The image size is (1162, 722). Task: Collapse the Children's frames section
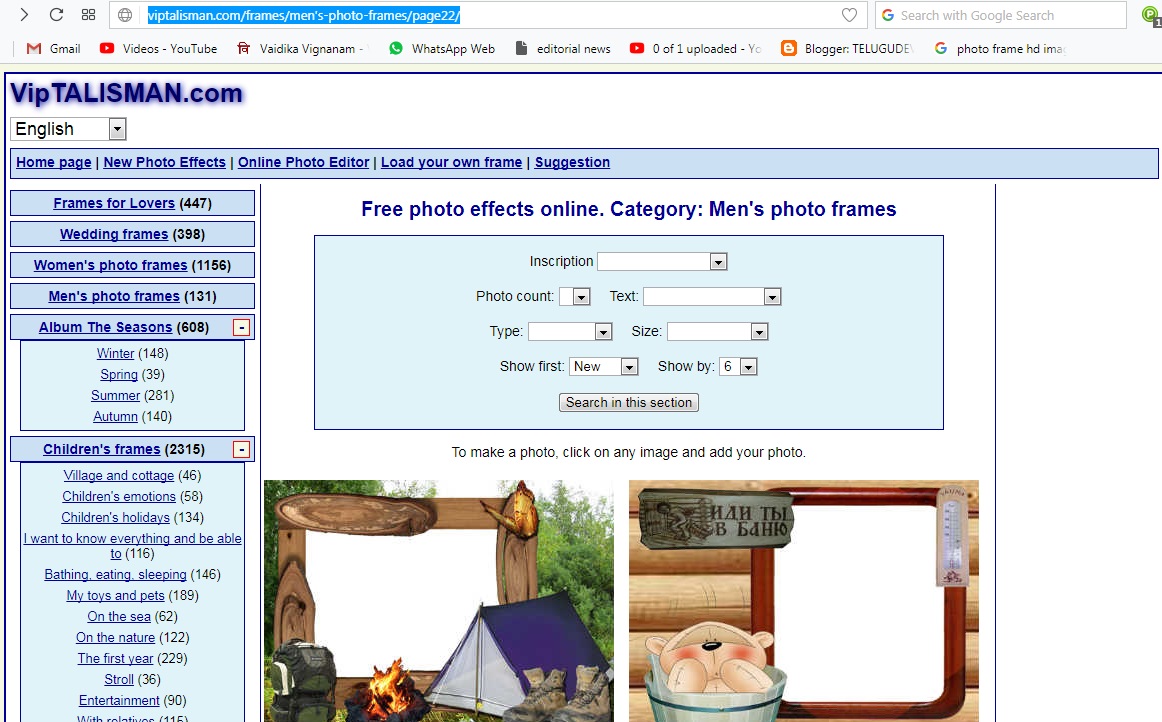pos(241,449)
